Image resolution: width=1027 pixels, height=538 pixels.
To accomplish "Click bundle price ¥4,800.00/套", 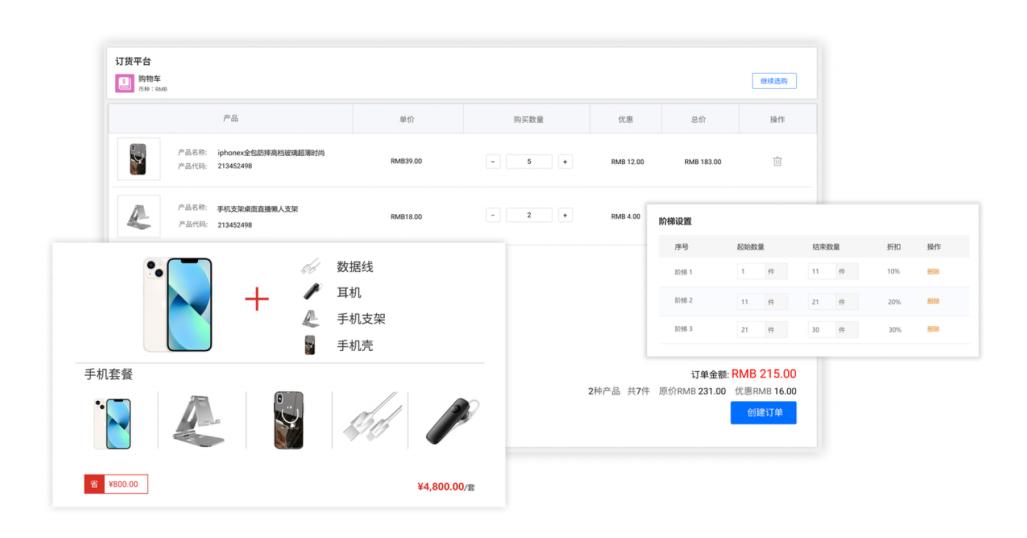I will [446, 487].
